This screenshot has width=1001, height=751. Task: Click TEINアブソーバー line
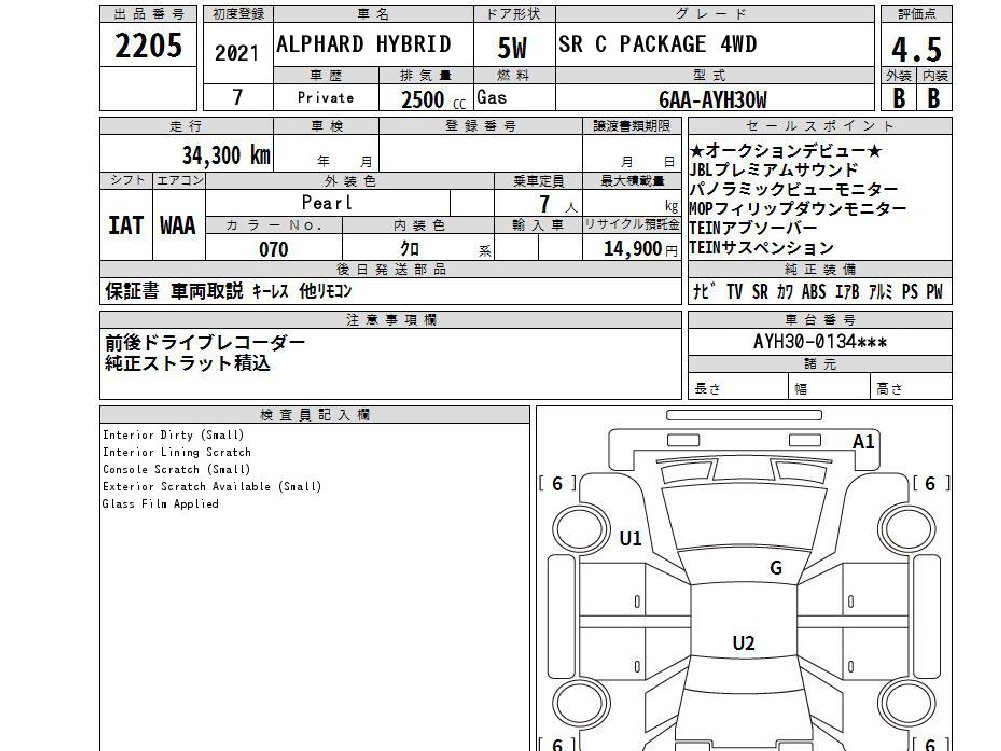(753, 228)
